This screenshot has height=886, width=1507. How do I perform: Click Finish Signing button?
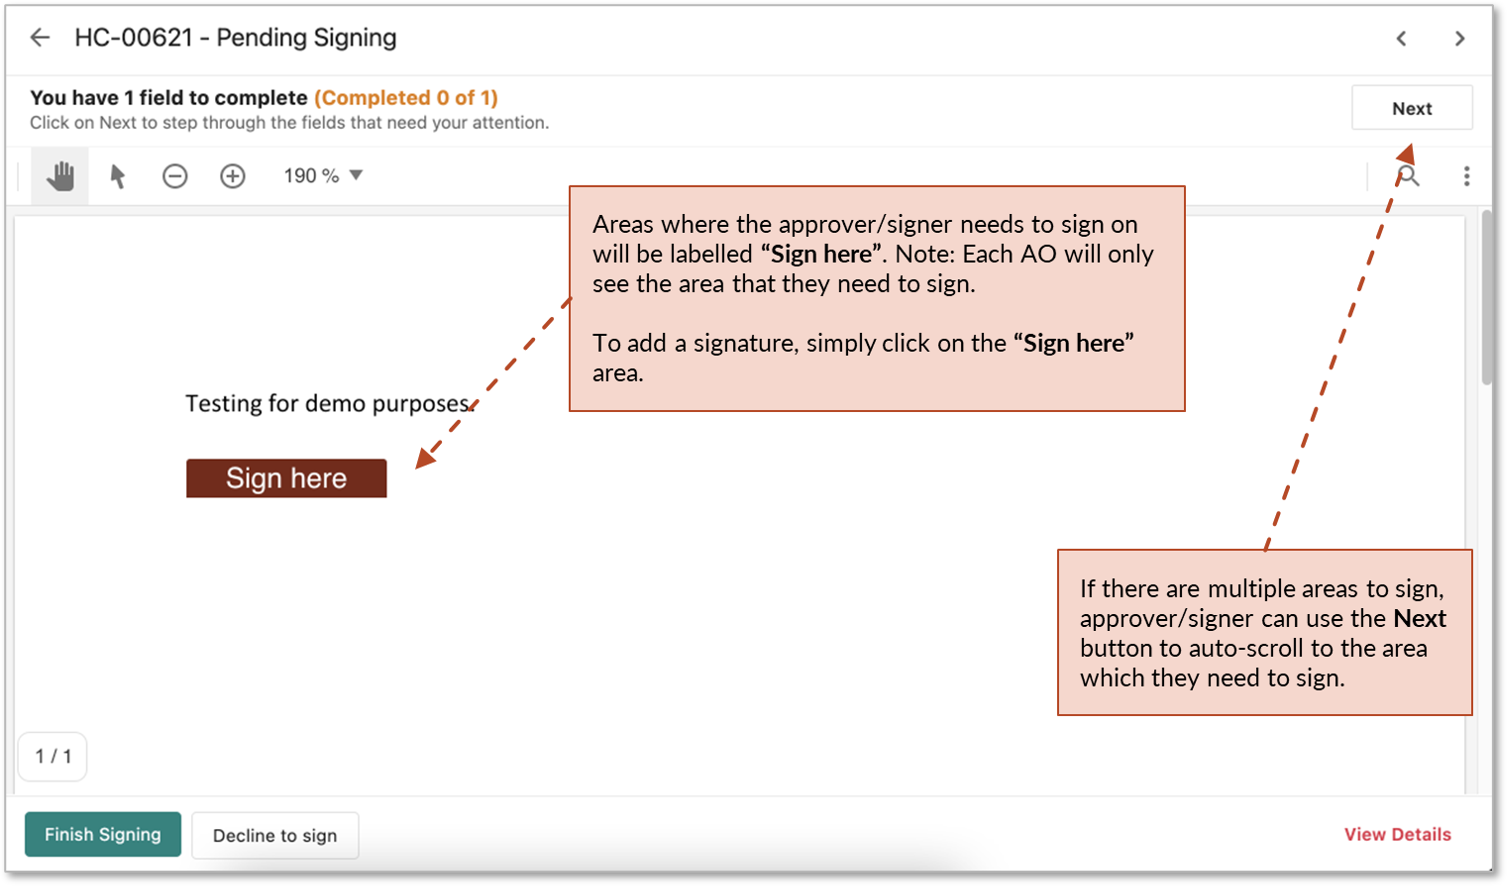[103, 834]
